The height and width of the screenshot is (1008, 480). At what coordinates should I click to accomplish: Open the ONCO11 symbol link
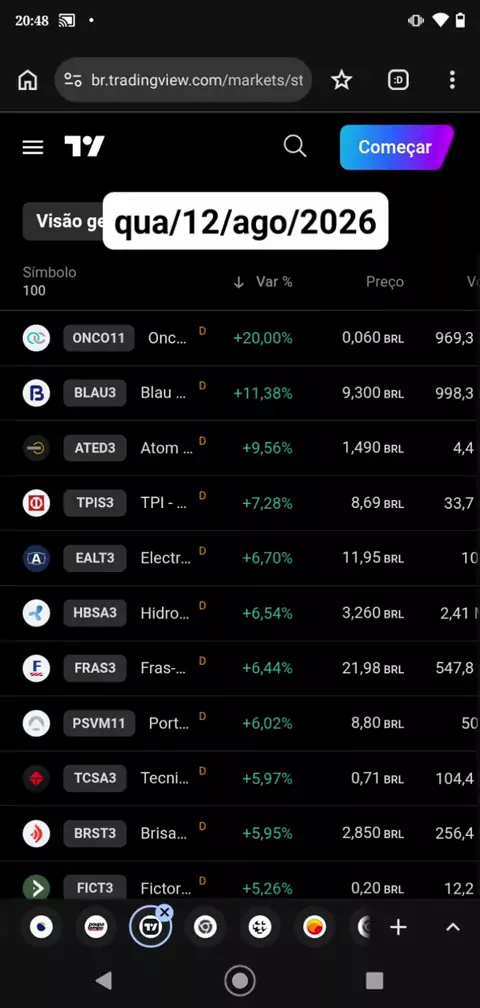coord(98,338)
